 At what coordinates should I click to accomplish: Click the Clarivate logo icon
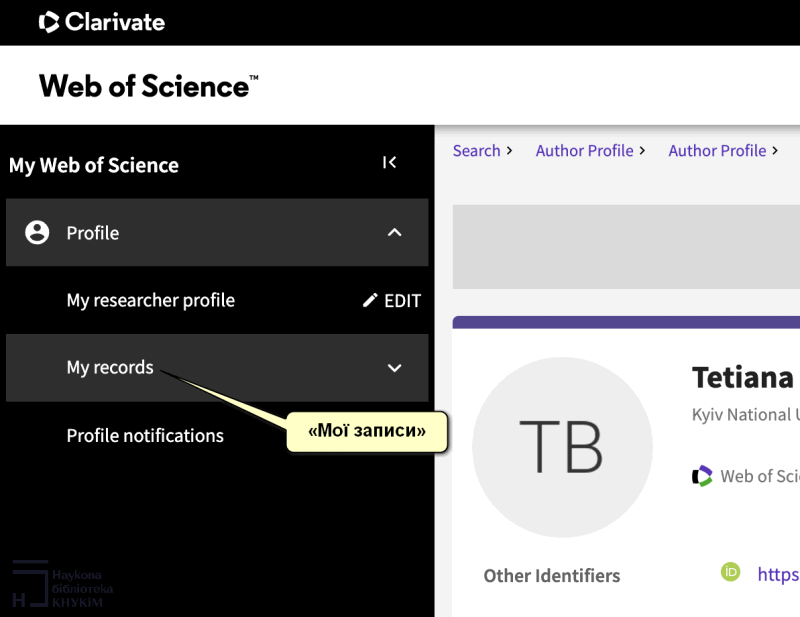click(x=49, y=22)
